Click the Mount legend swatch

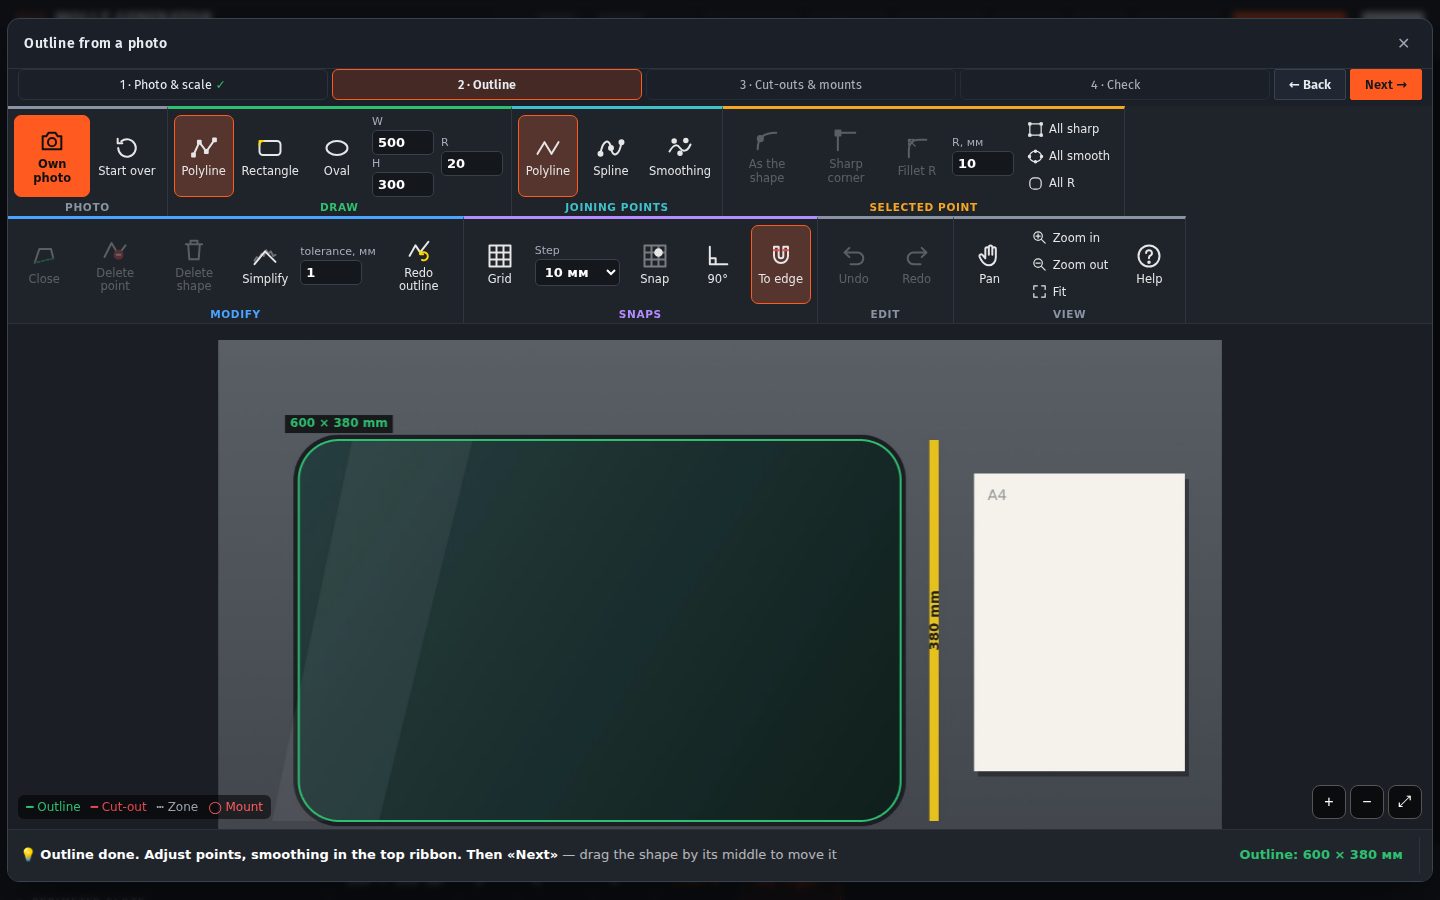pos(215,808)
